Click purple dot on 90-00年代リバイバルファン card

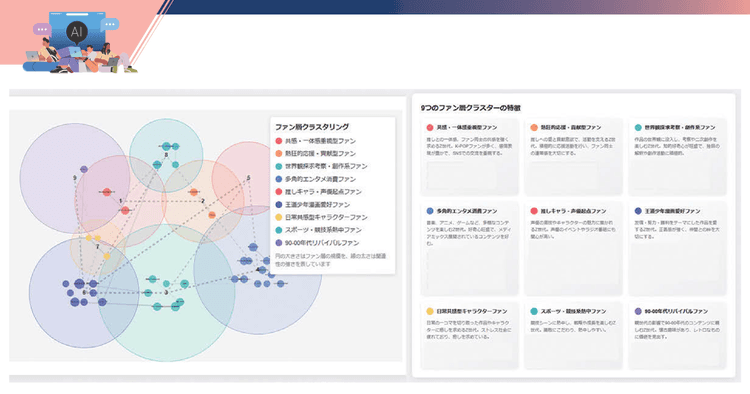(638, 311)
